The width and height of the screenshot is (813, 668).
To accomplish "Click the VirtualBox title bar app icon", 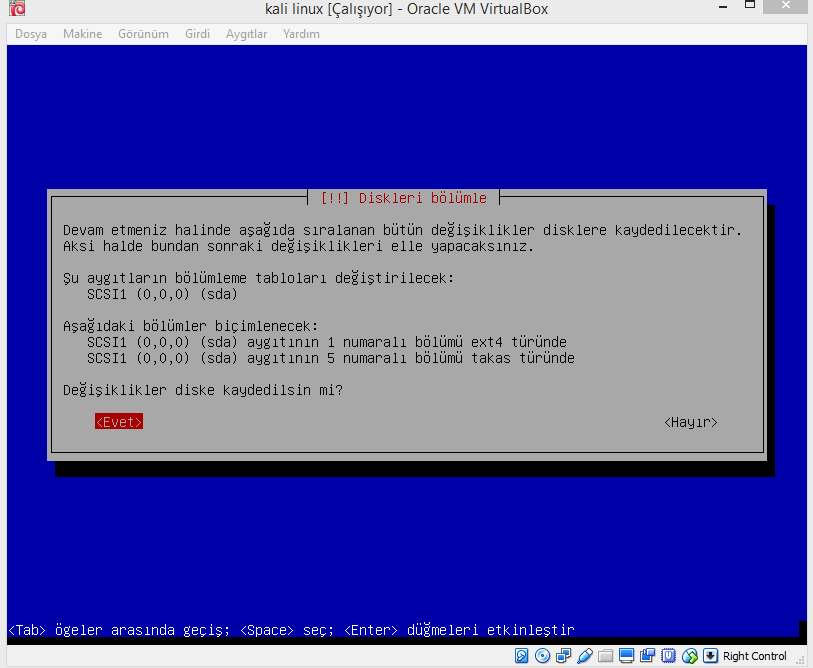I will click(x=13, y=10).
